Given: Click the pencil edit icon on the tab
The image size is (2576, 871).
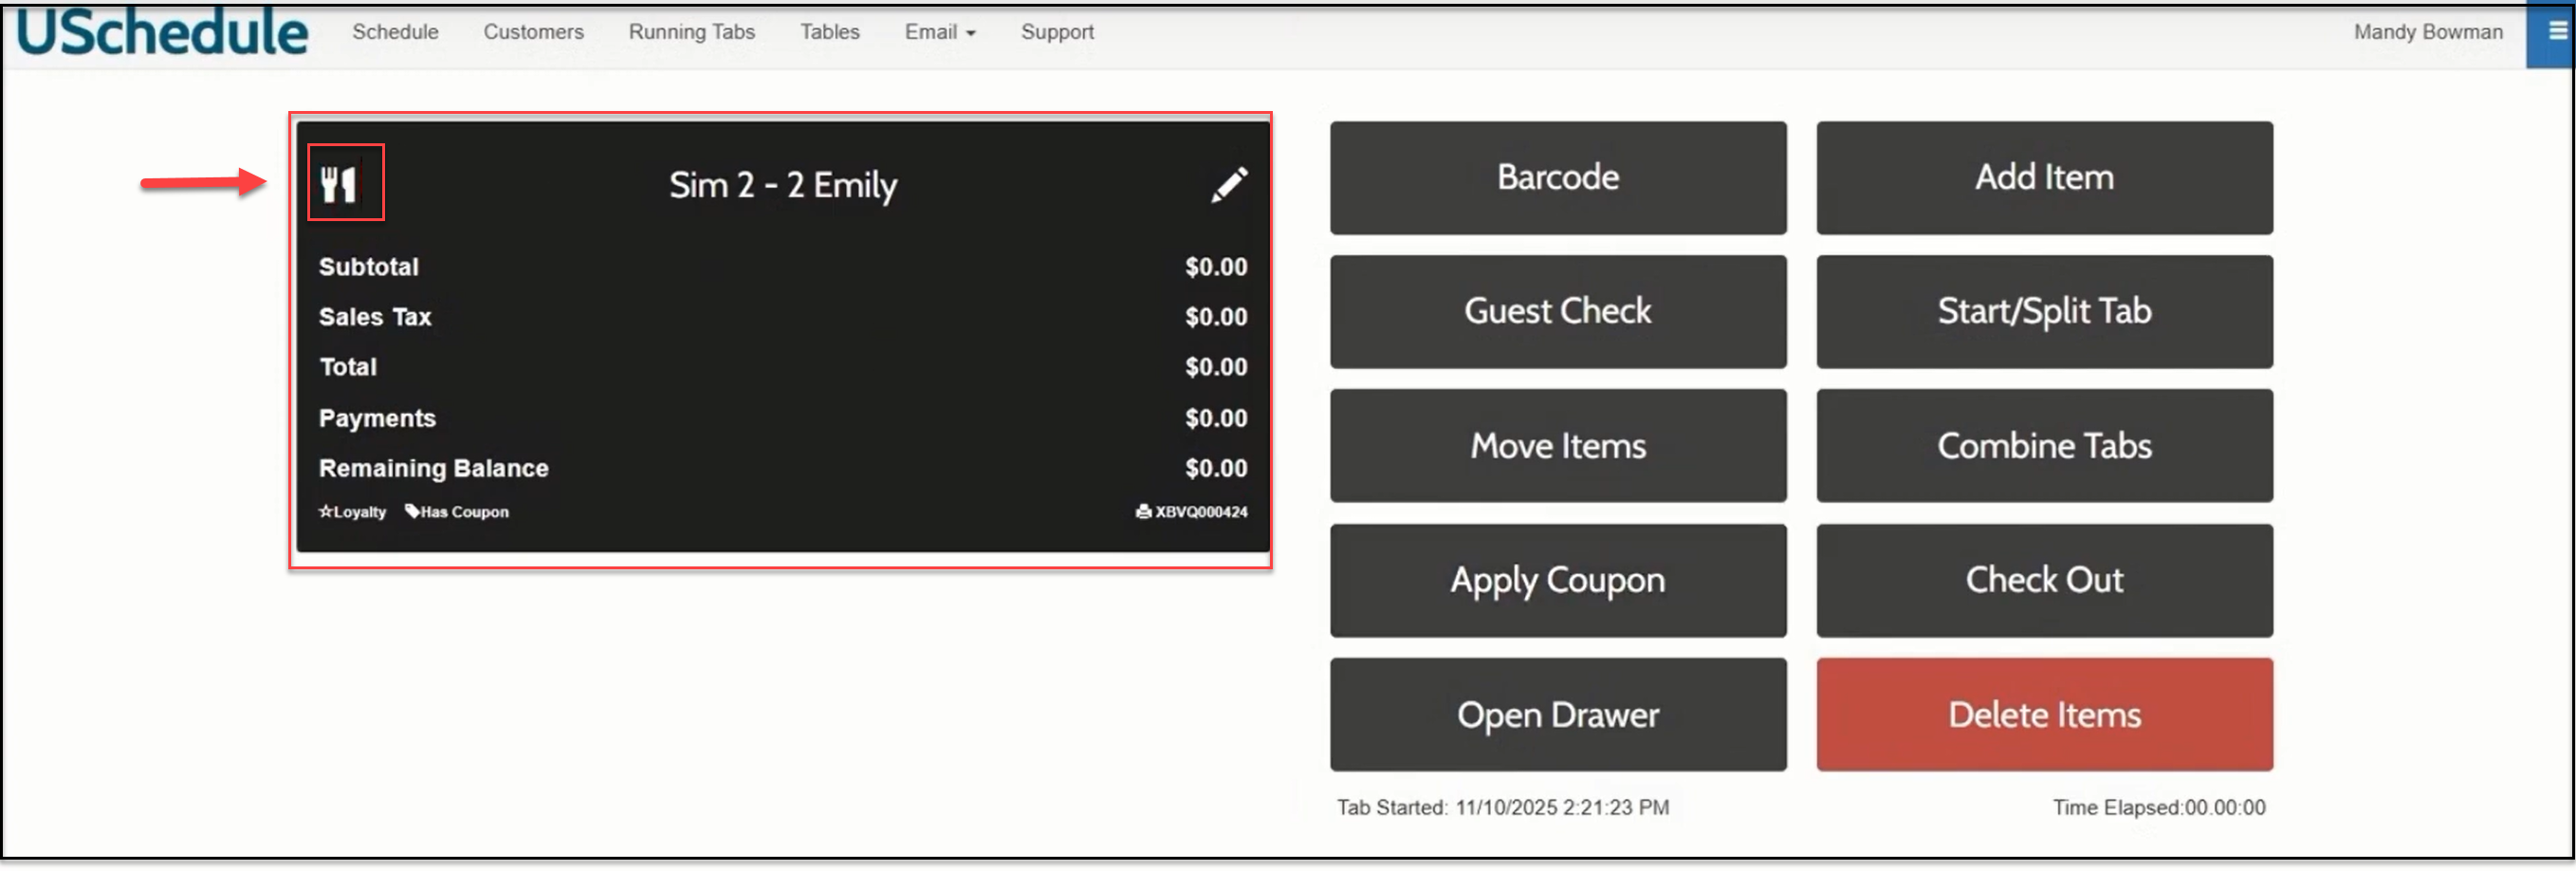Looking at the screenshot, I should coord(1229,185).
